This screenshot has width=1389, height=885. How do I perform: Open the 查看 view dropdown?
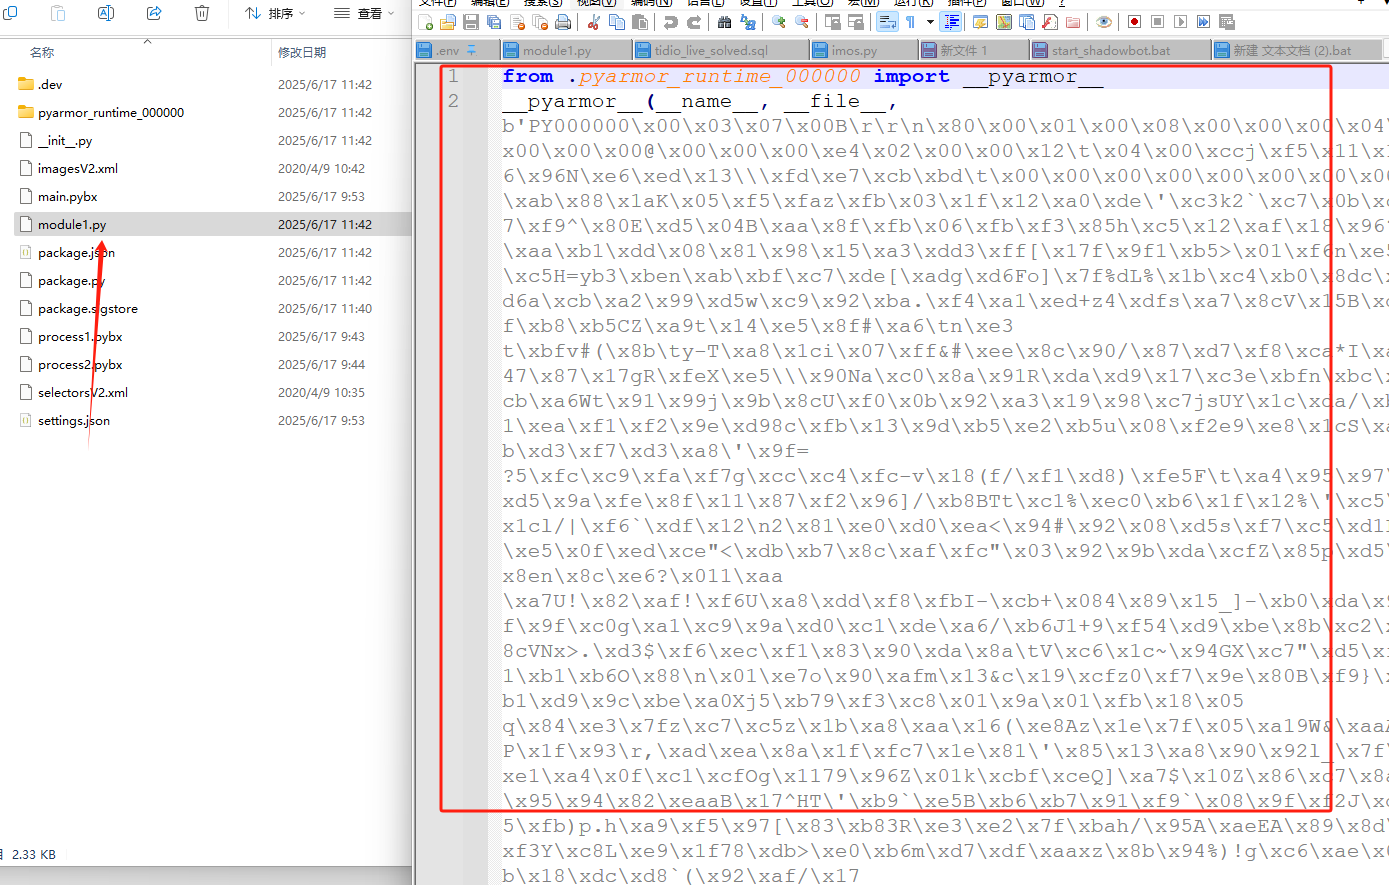tap(364, 13)
